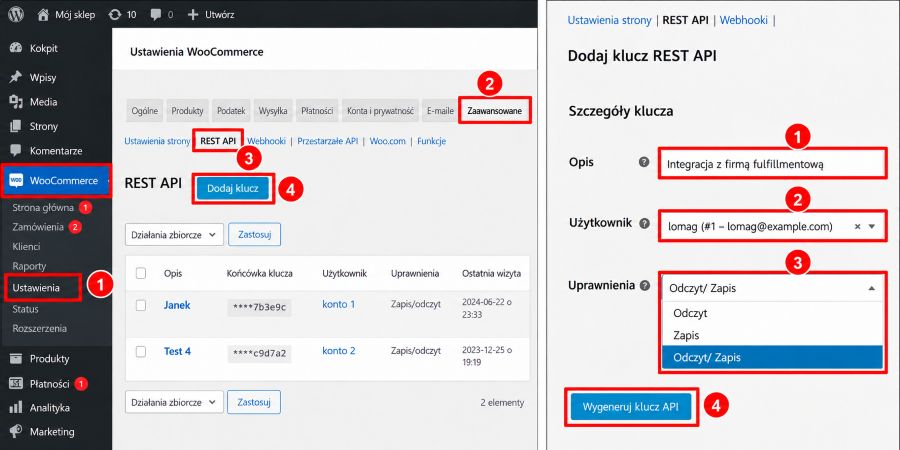Image resolution: width=900 pixels, height=450 pixels.
Task: Open the Przestarzałe API link
Action: pyautogui.click(x=328, y=141)
